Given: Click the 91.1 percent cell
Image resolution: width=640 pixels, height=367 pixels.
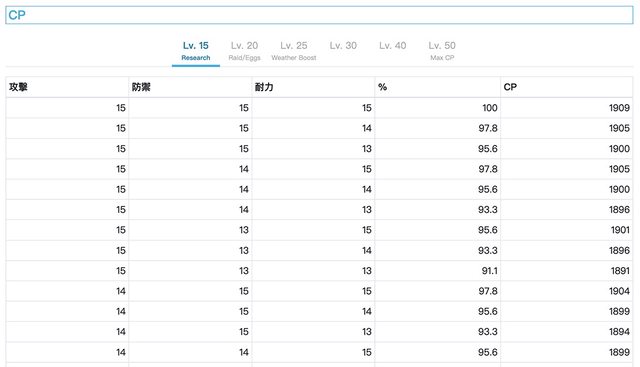Looking at the screenshot, I should 438,271.
